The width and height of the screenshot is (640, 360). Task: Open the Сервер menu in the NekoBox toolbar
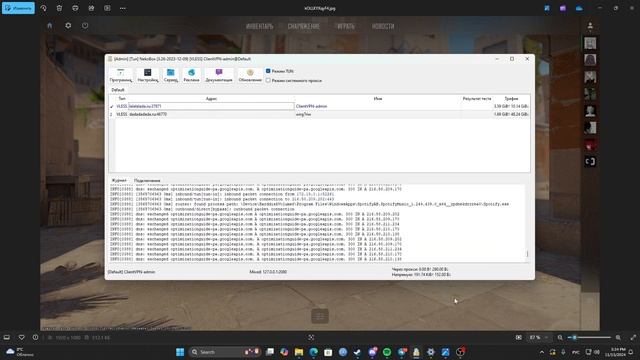point(171,76)
